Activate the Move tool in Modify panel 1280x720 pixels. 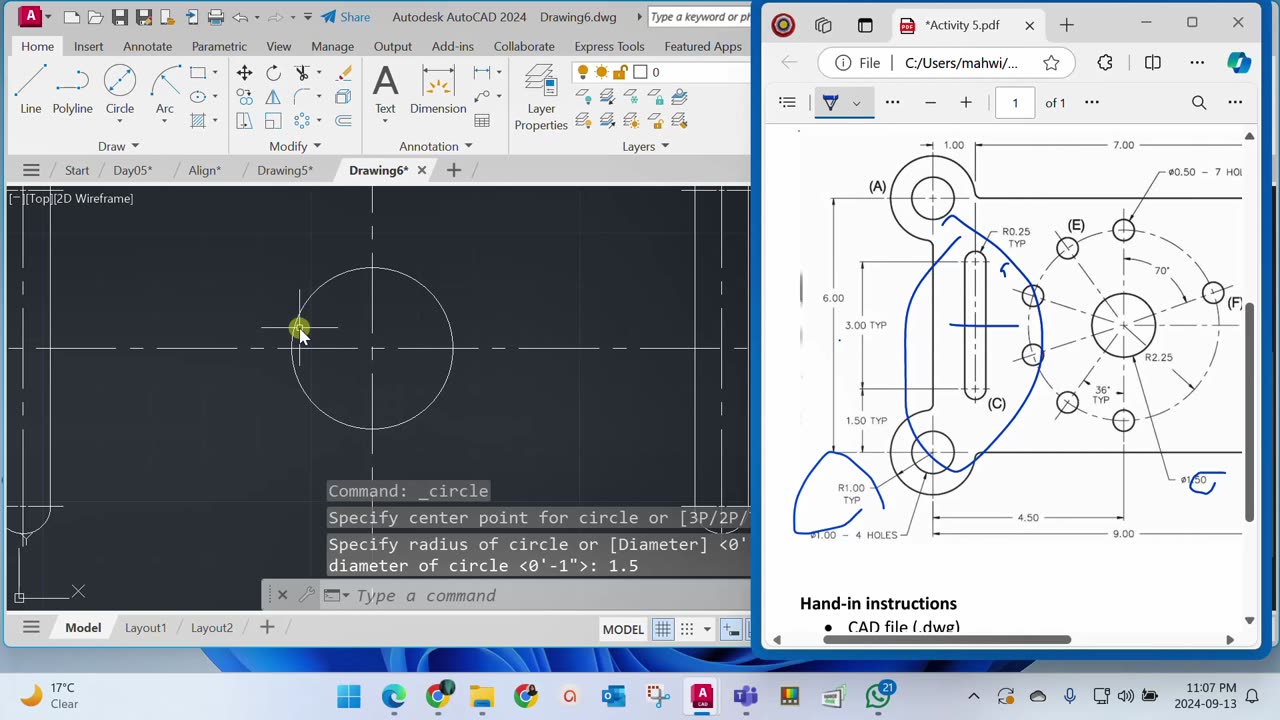coord(244,73)
